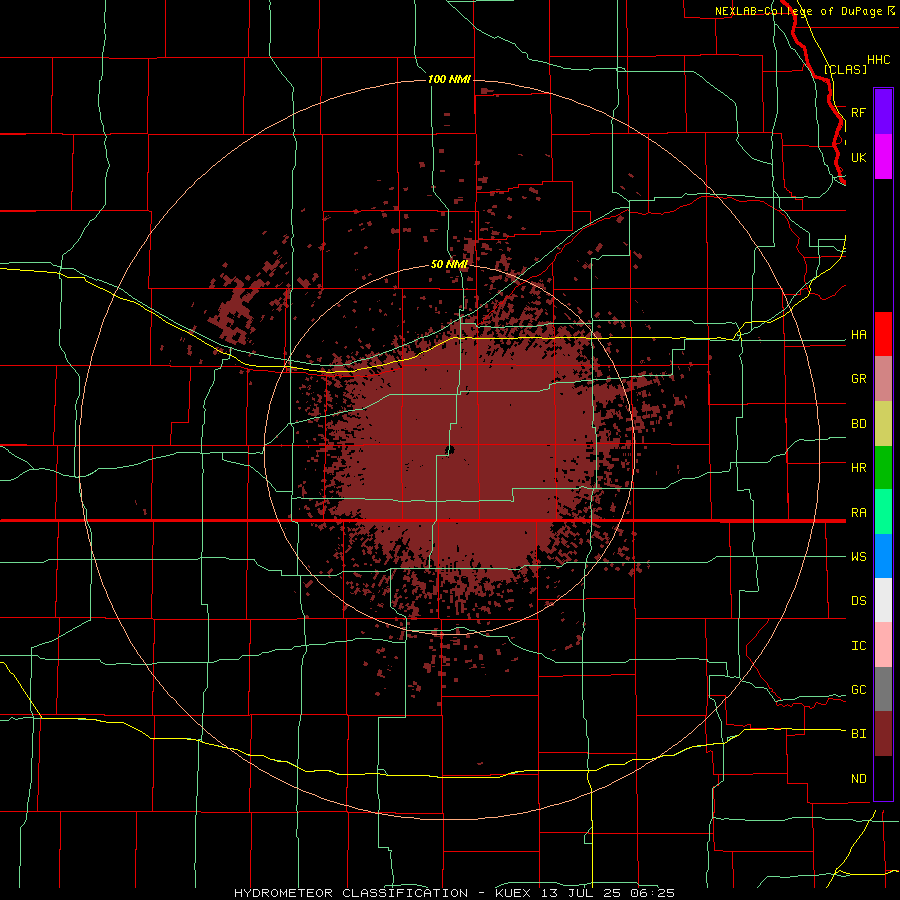The height and width of the screenshot is (900, 900).
Task: Click the dark red BI swatch
Action: 883,734
